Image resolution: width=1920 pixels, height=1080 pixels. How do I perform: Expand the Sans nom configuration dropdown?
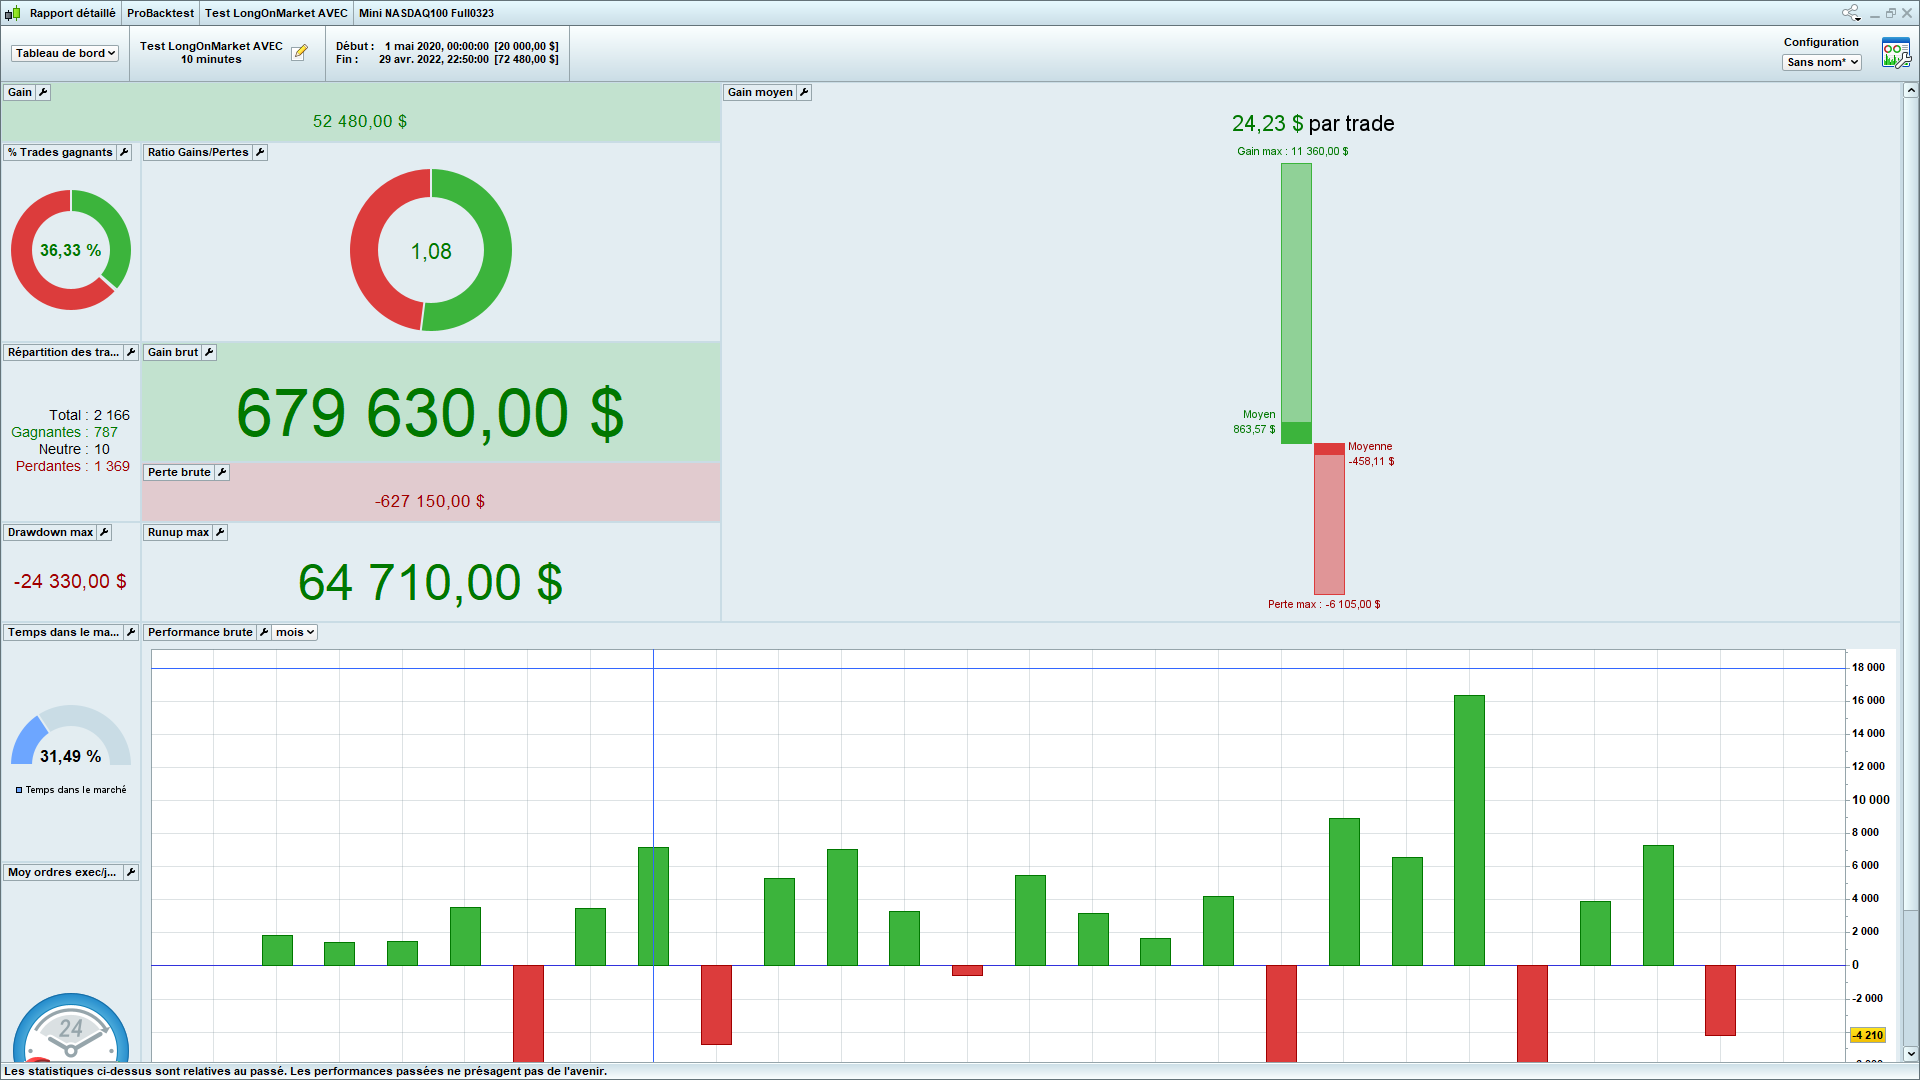click(x=1821, y=62)
